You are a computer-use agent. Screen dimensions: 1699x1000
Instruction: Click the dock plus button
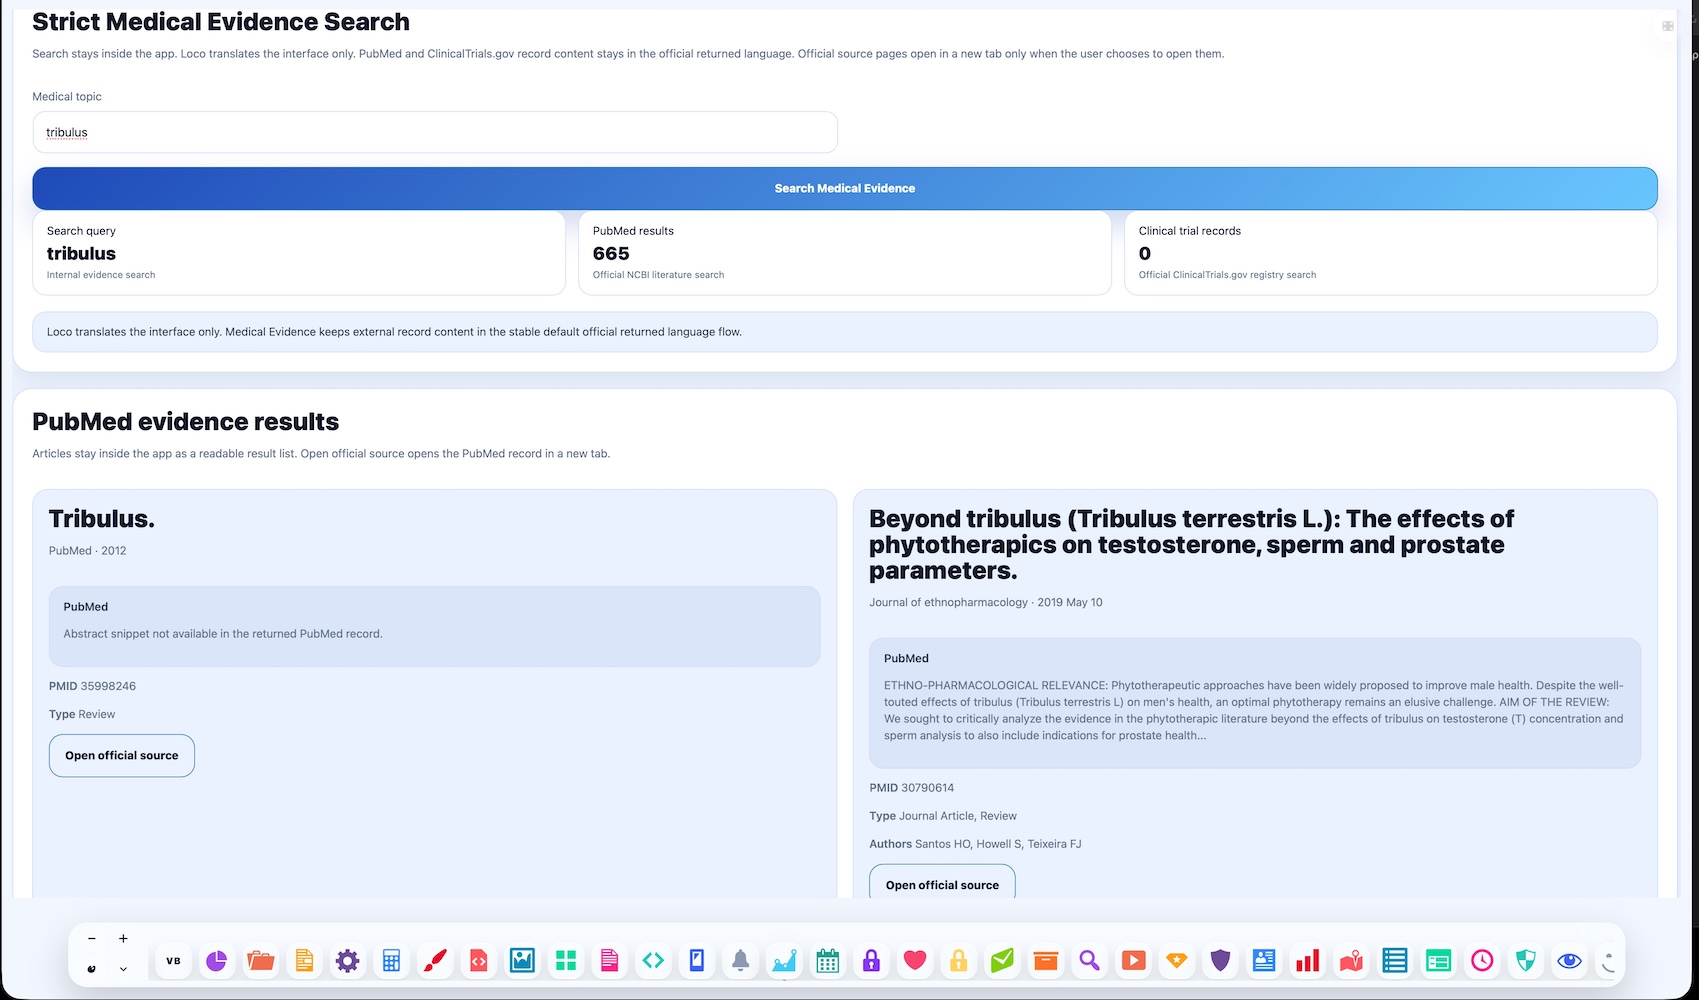pos(123,939)
